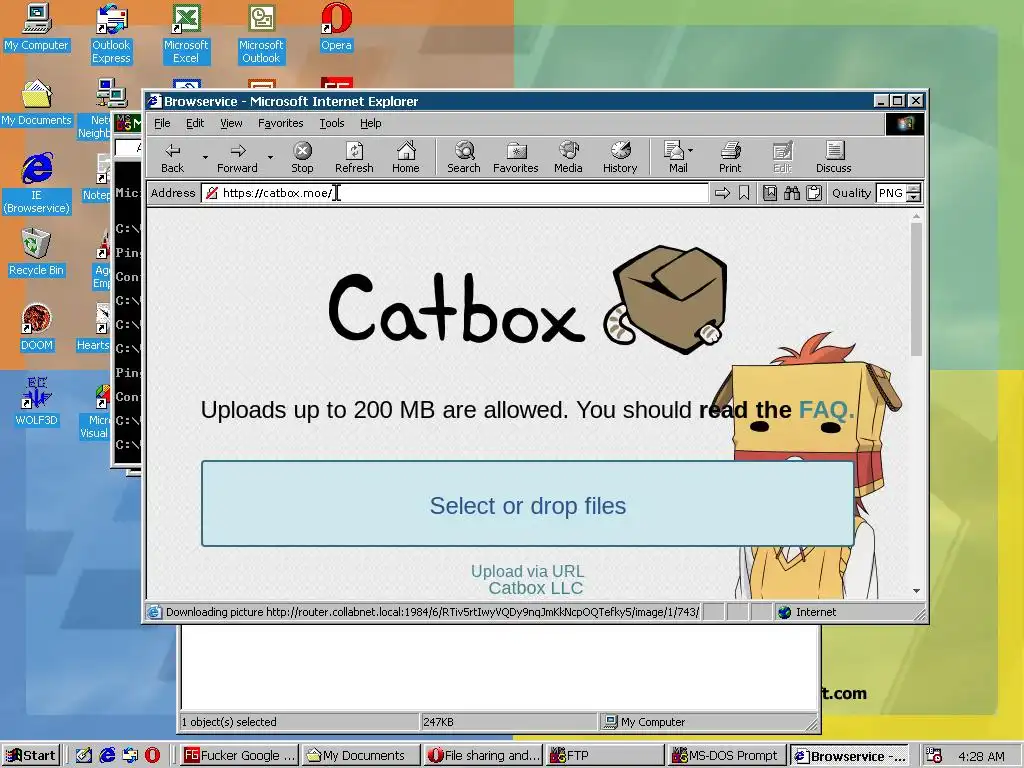Open the Opera desktop shortcut
The height and width of the screenshot is (768, 1024).
pyautogui.click(x=336, y=28)
